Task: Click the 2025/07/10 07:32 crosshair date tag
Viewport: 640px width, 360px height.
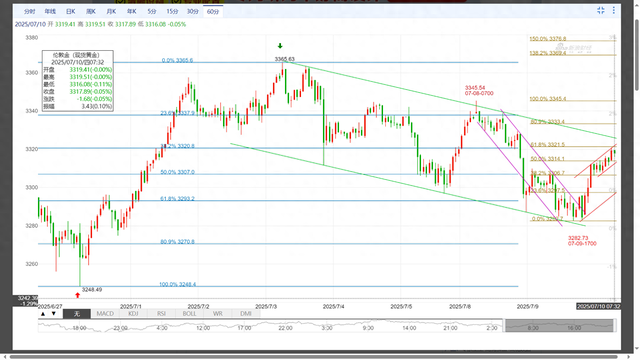Action: pyautogui.click(x=598, y=307)
